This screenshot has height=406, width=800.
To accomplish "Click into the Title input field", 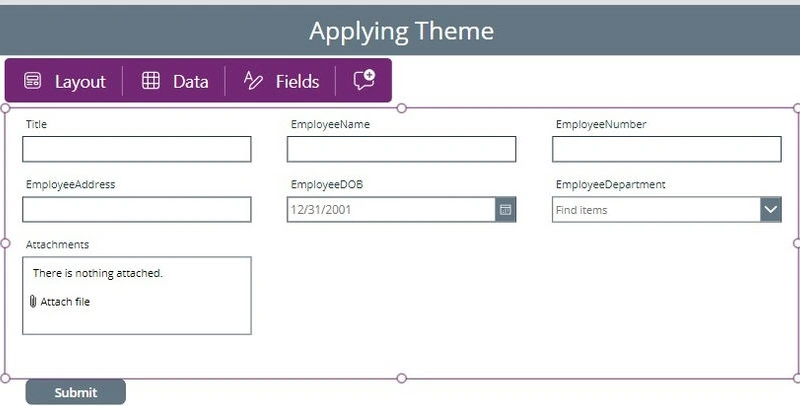I will pyautogui.click(x=137, y=149).
